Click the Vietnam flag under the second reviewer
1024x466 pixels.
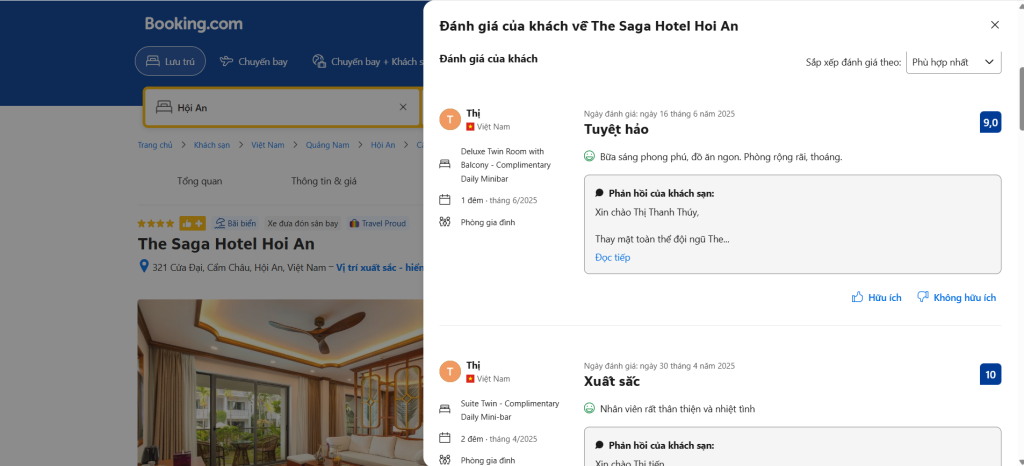(470, 379)
